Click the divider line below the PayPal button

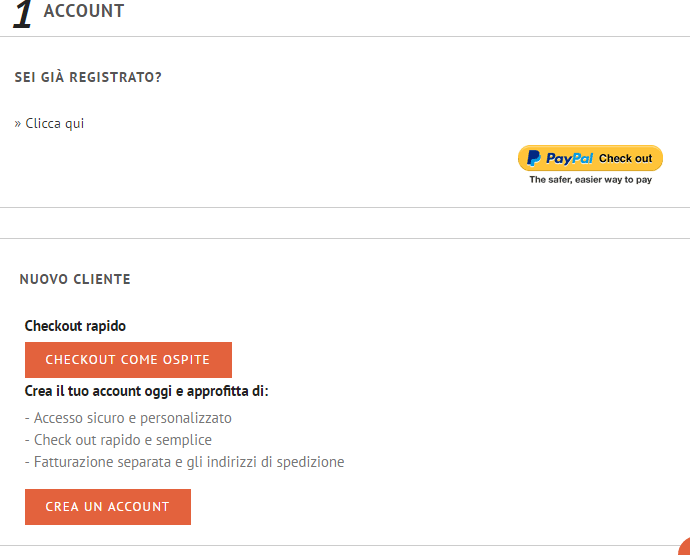(345, 208)
